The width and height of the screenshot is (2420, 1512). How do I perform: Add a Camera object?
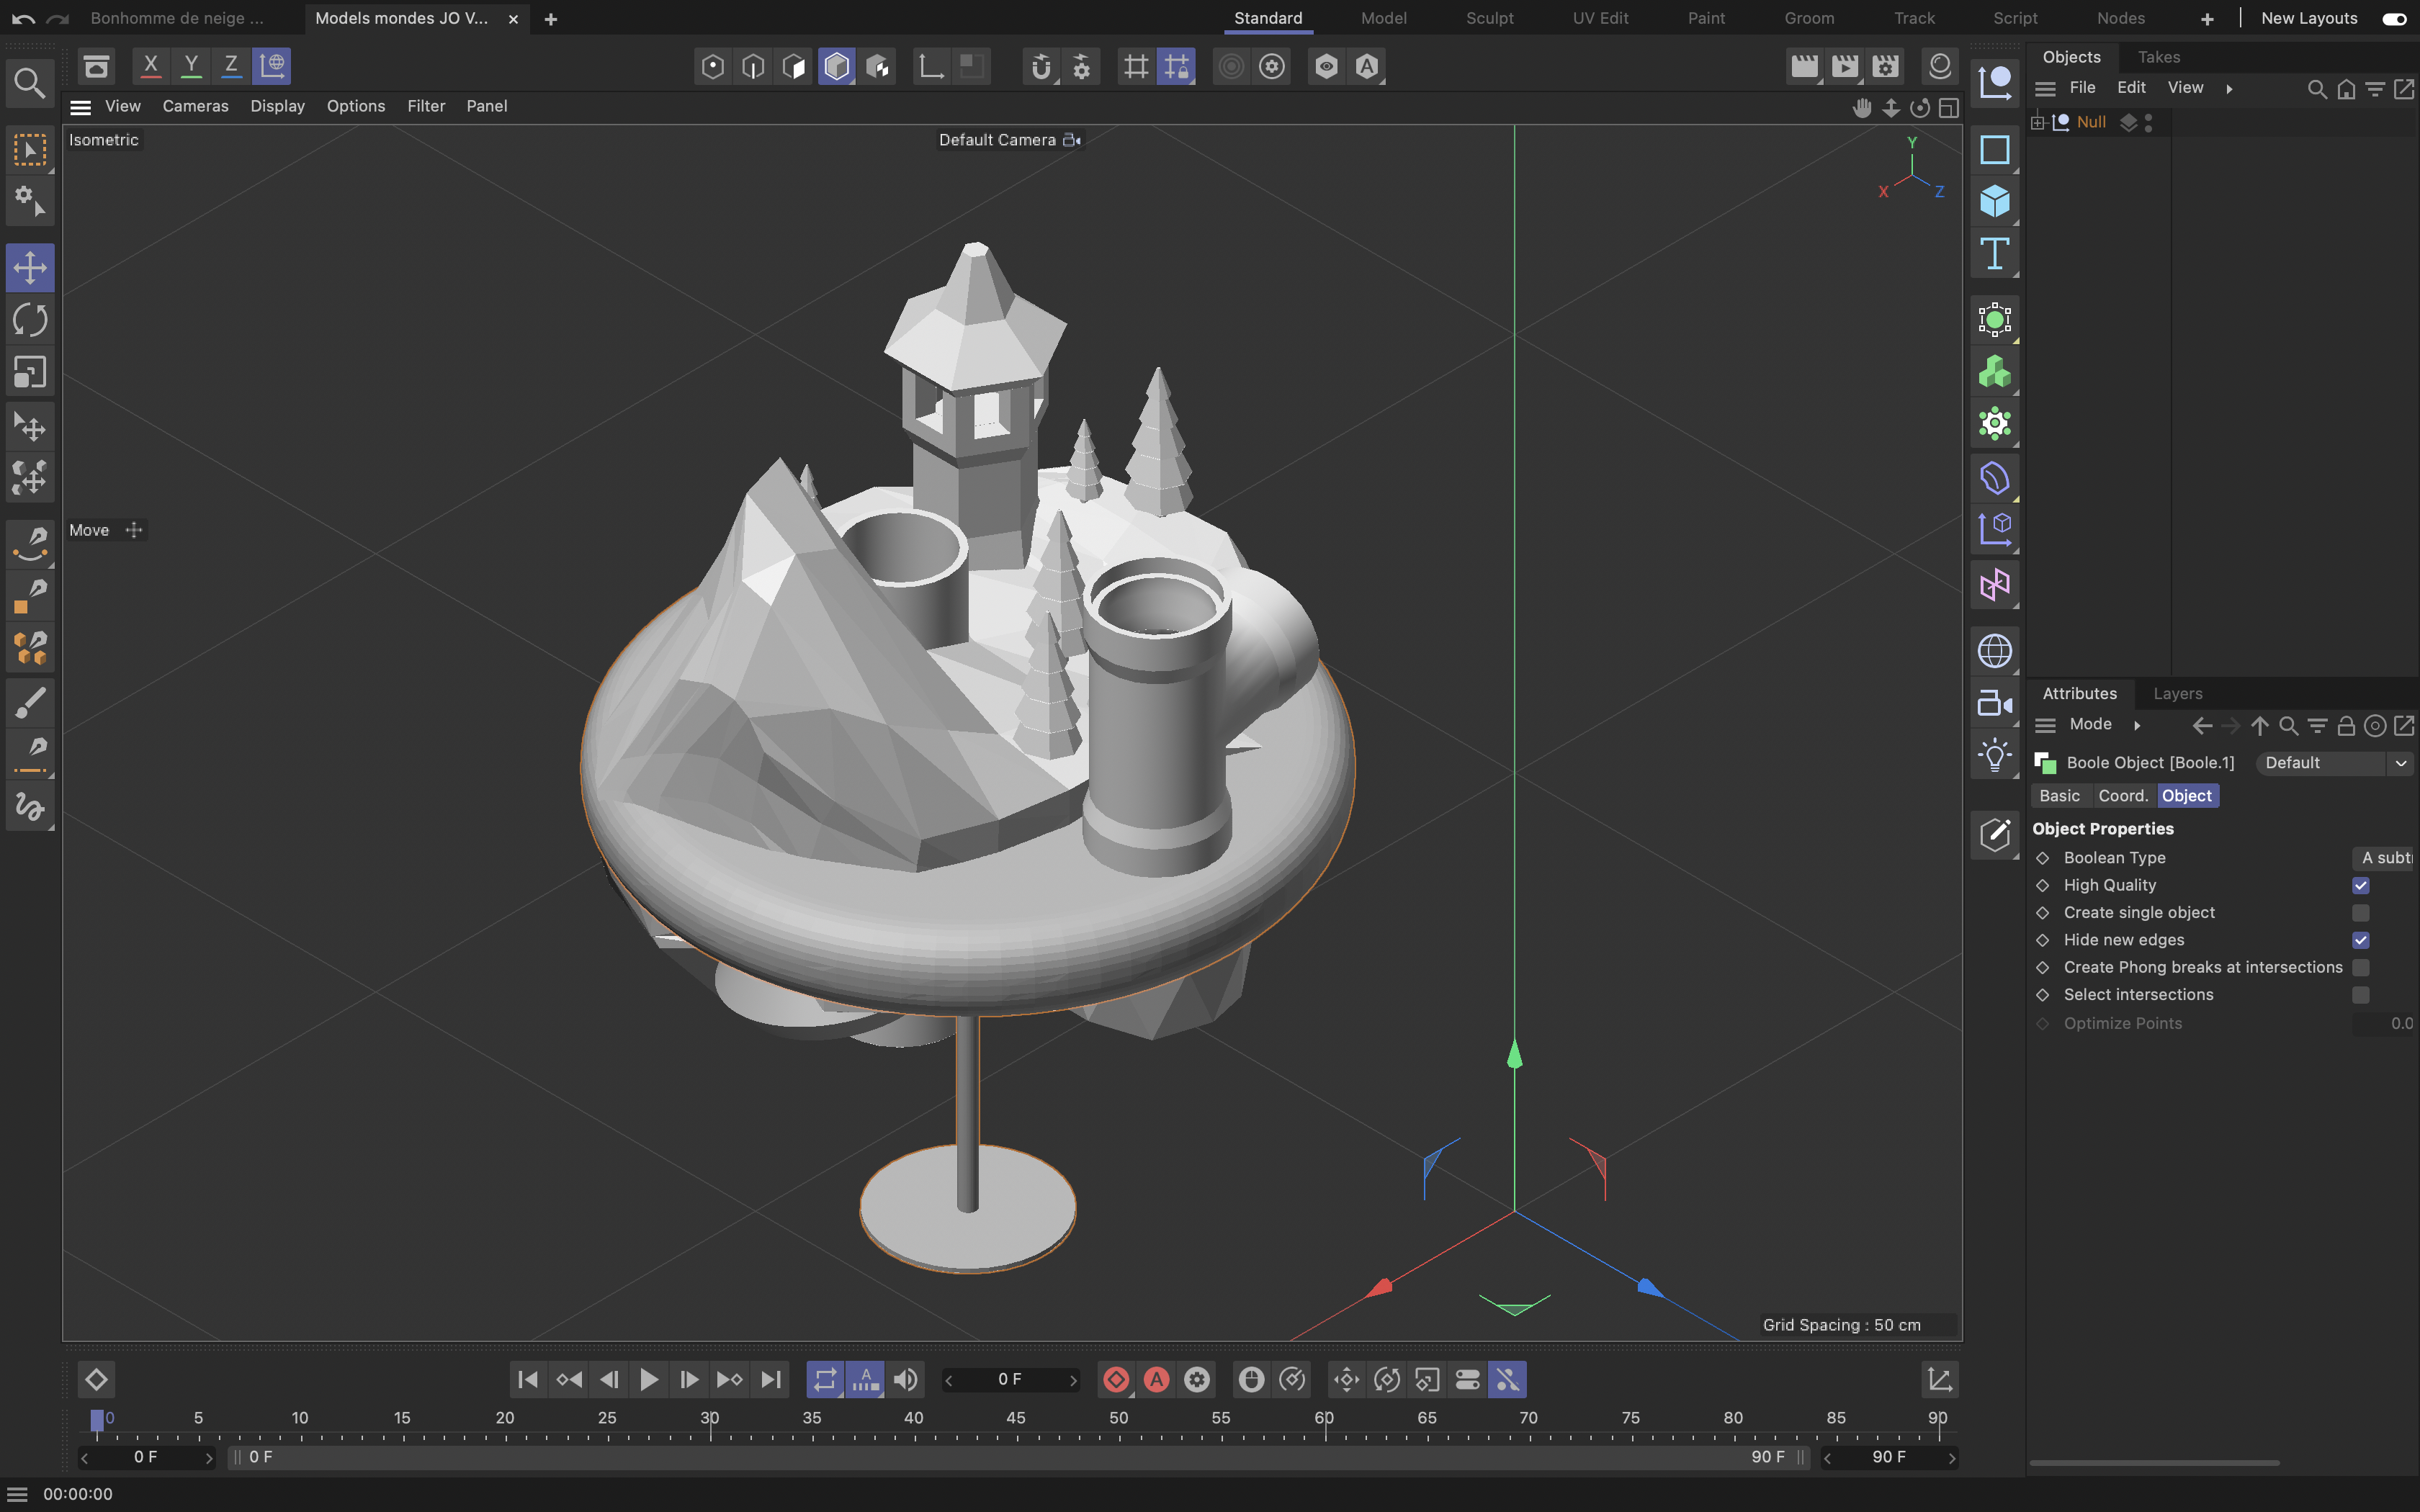coord(1994,704)
